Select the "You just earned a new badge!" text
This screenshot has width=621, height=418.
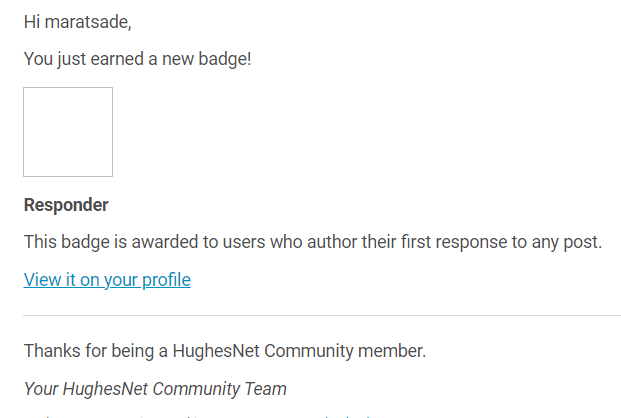[x=137, y=59]
